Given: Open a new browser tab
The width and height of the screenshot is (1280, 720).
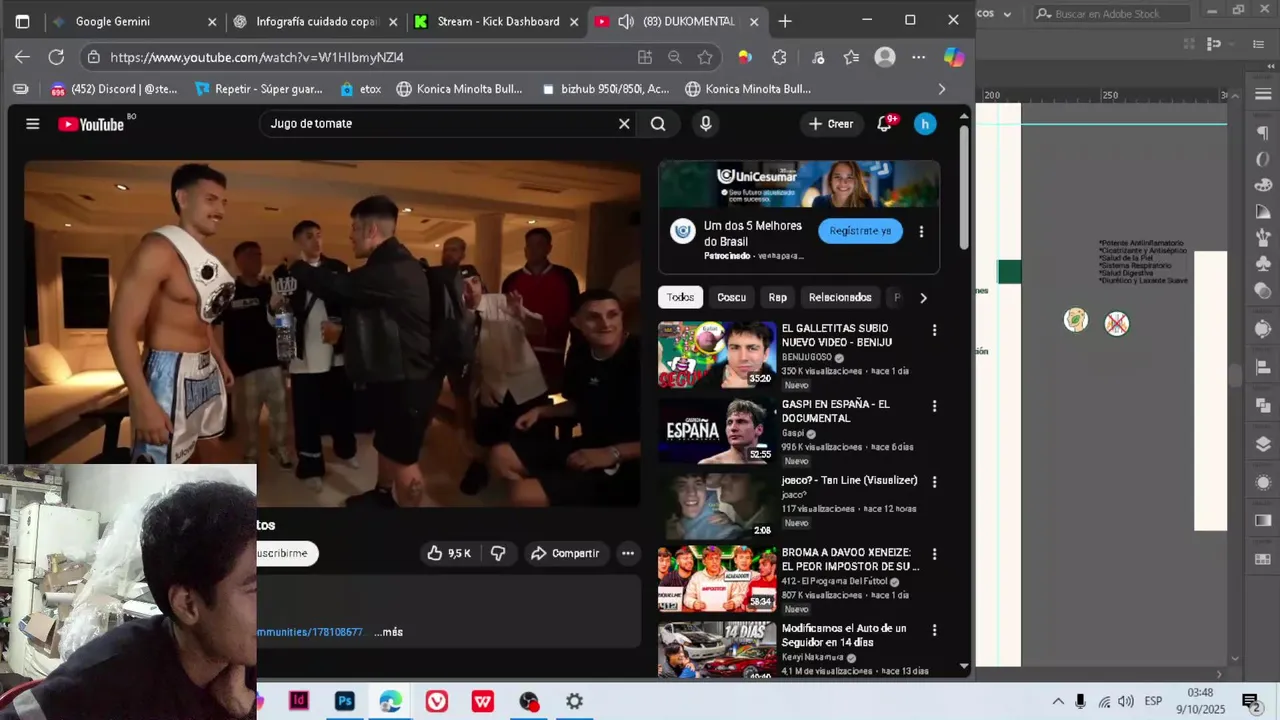Looking at the screenshot, I should point(785,21).
